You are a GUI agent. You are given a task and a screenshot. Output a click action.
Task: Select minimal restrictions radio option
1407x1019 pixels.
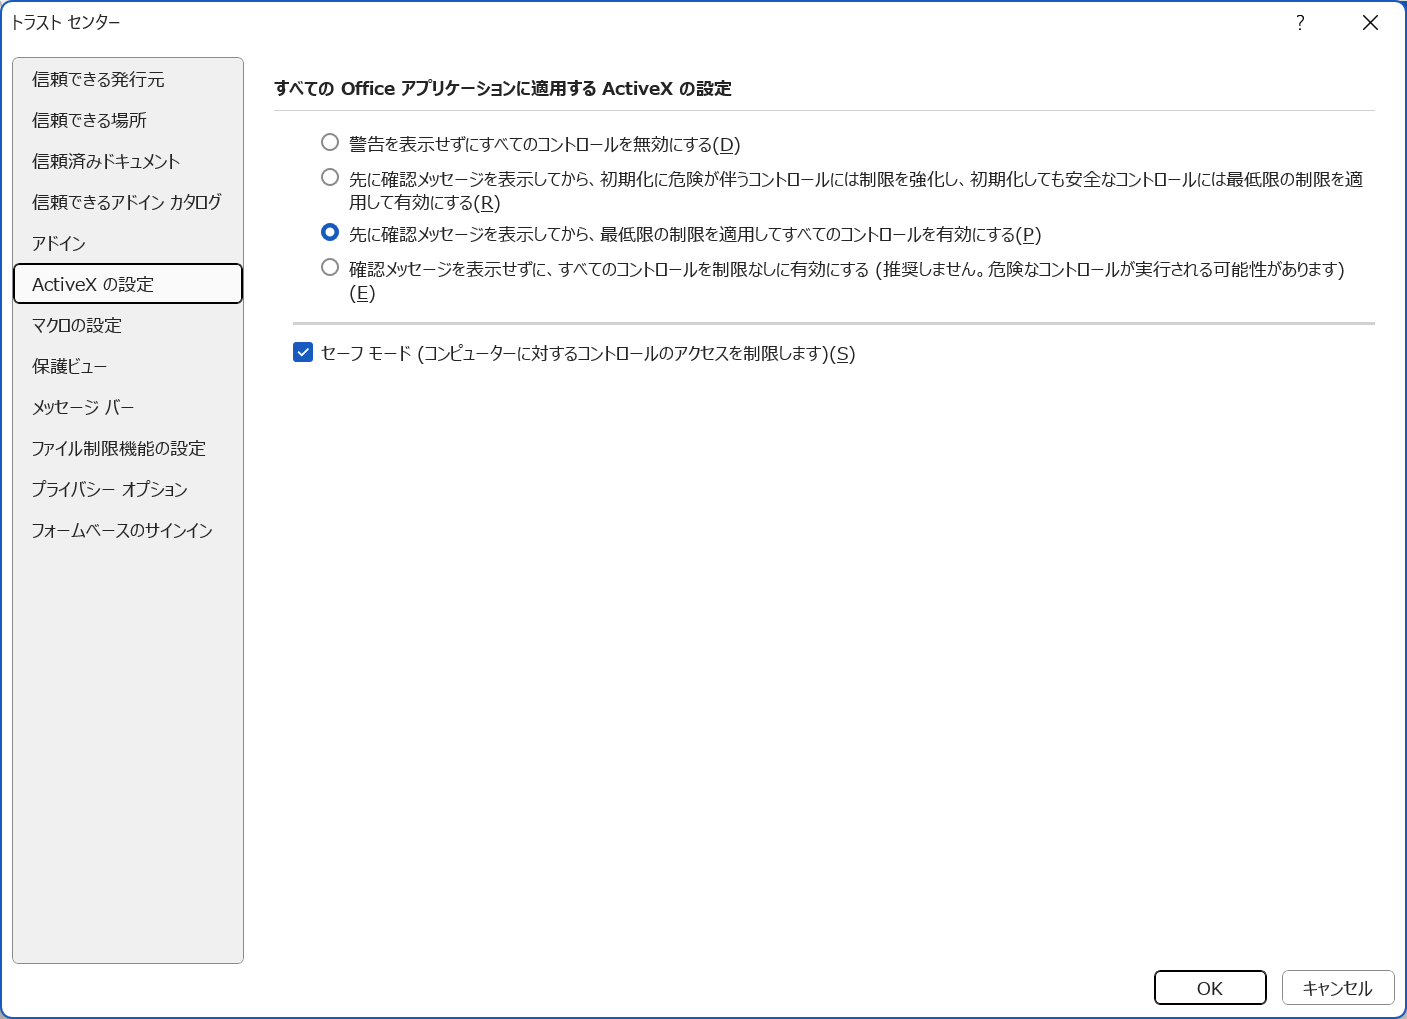330,232
